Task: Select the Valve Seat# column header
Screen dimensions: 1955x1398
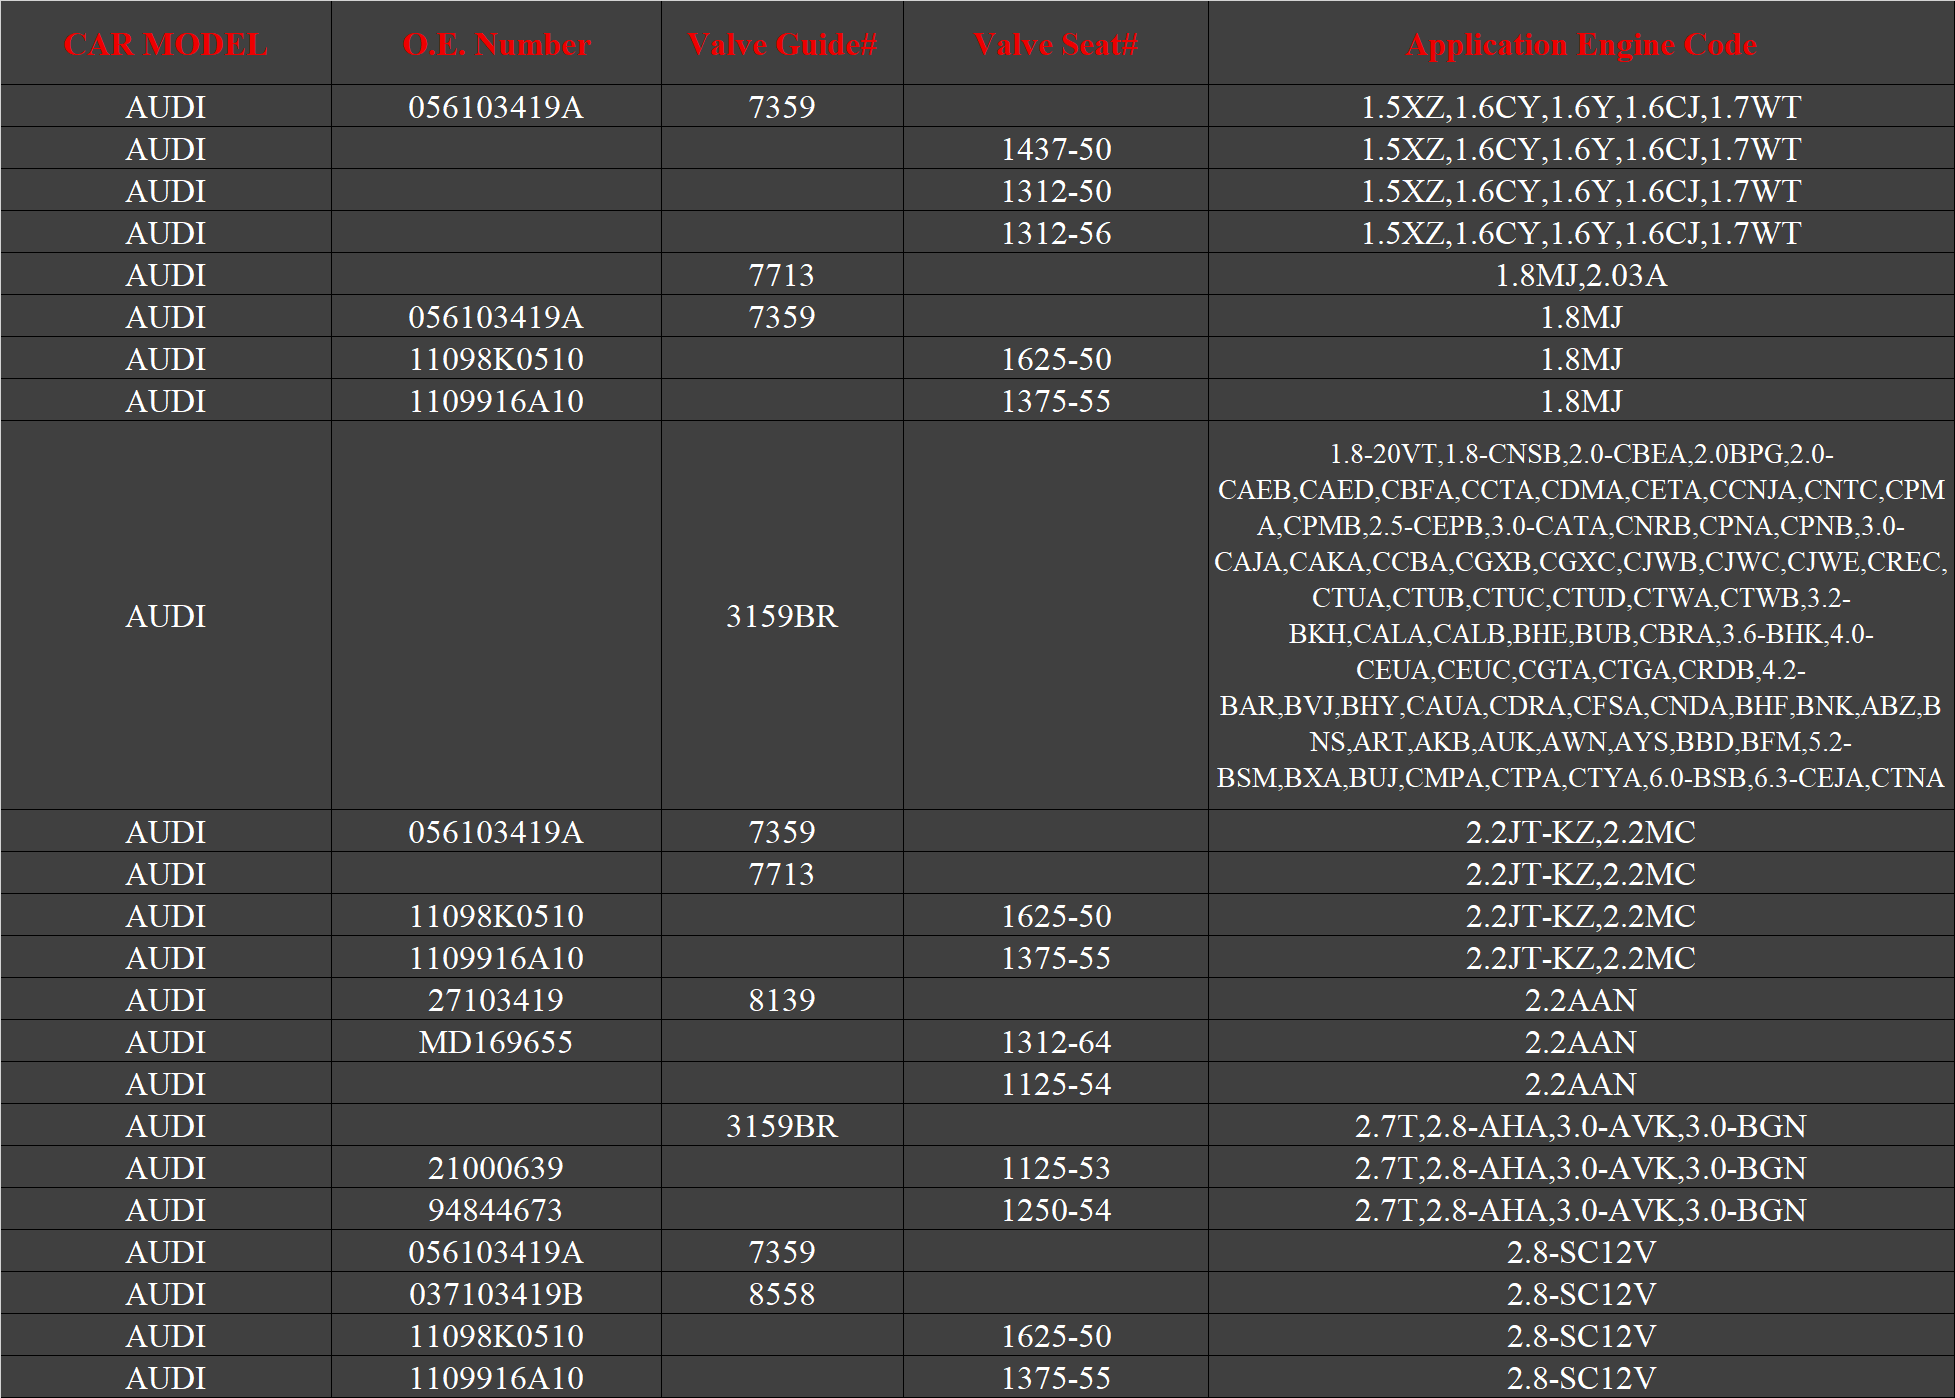Action: point(1056,45)
